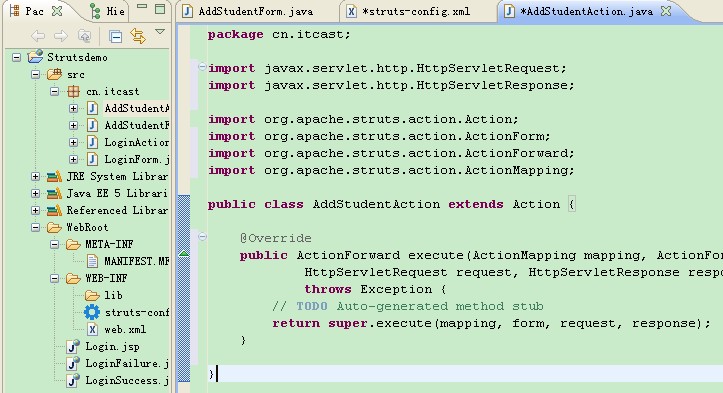The height and width of the screenshot is (393, 723).
Task: Select the src source folder icon
Action: point(54,74)
